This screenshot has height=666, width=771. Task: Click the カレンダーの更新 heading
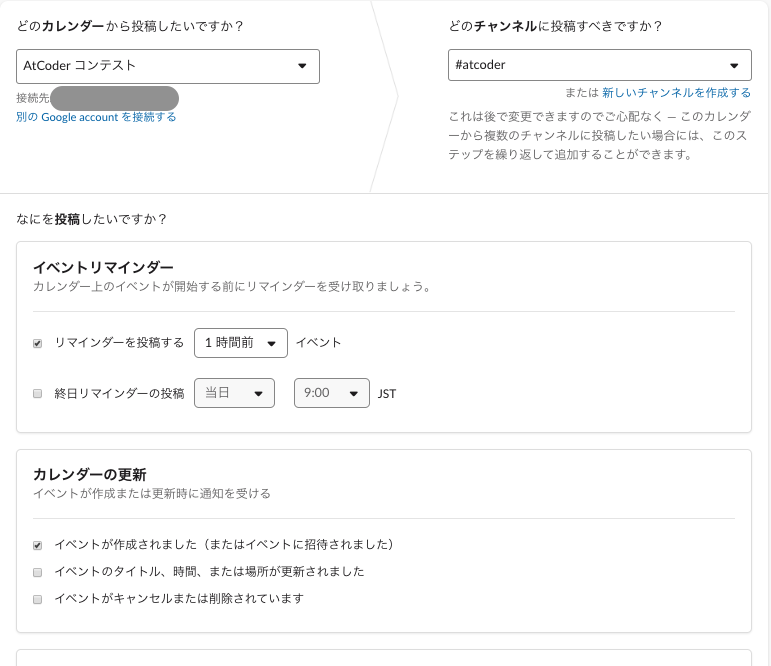(x=89, y=475)
